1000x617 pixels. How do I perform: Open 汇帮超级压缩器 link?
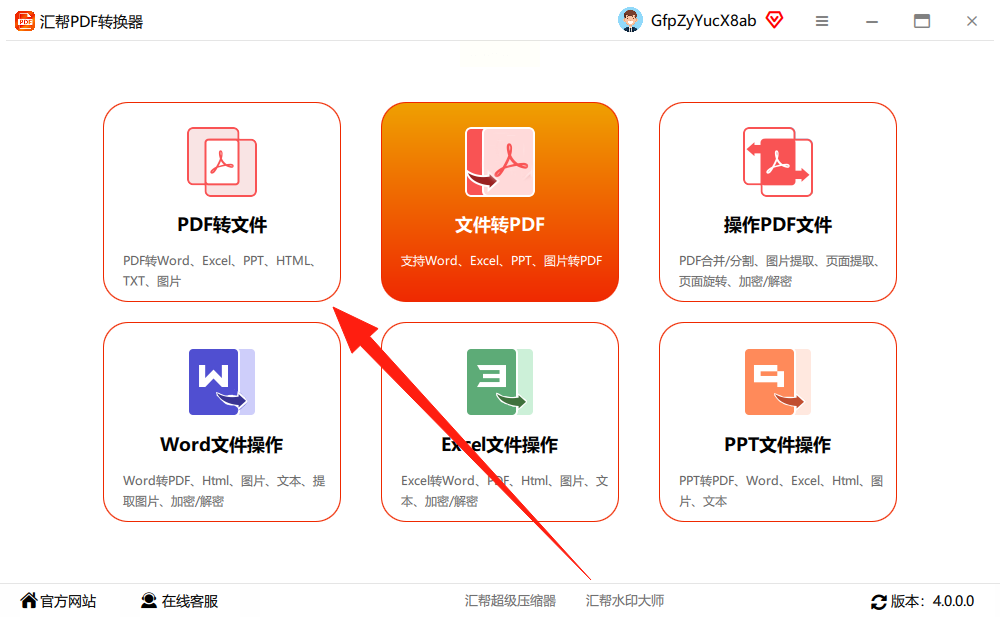(x=510, y=600)
